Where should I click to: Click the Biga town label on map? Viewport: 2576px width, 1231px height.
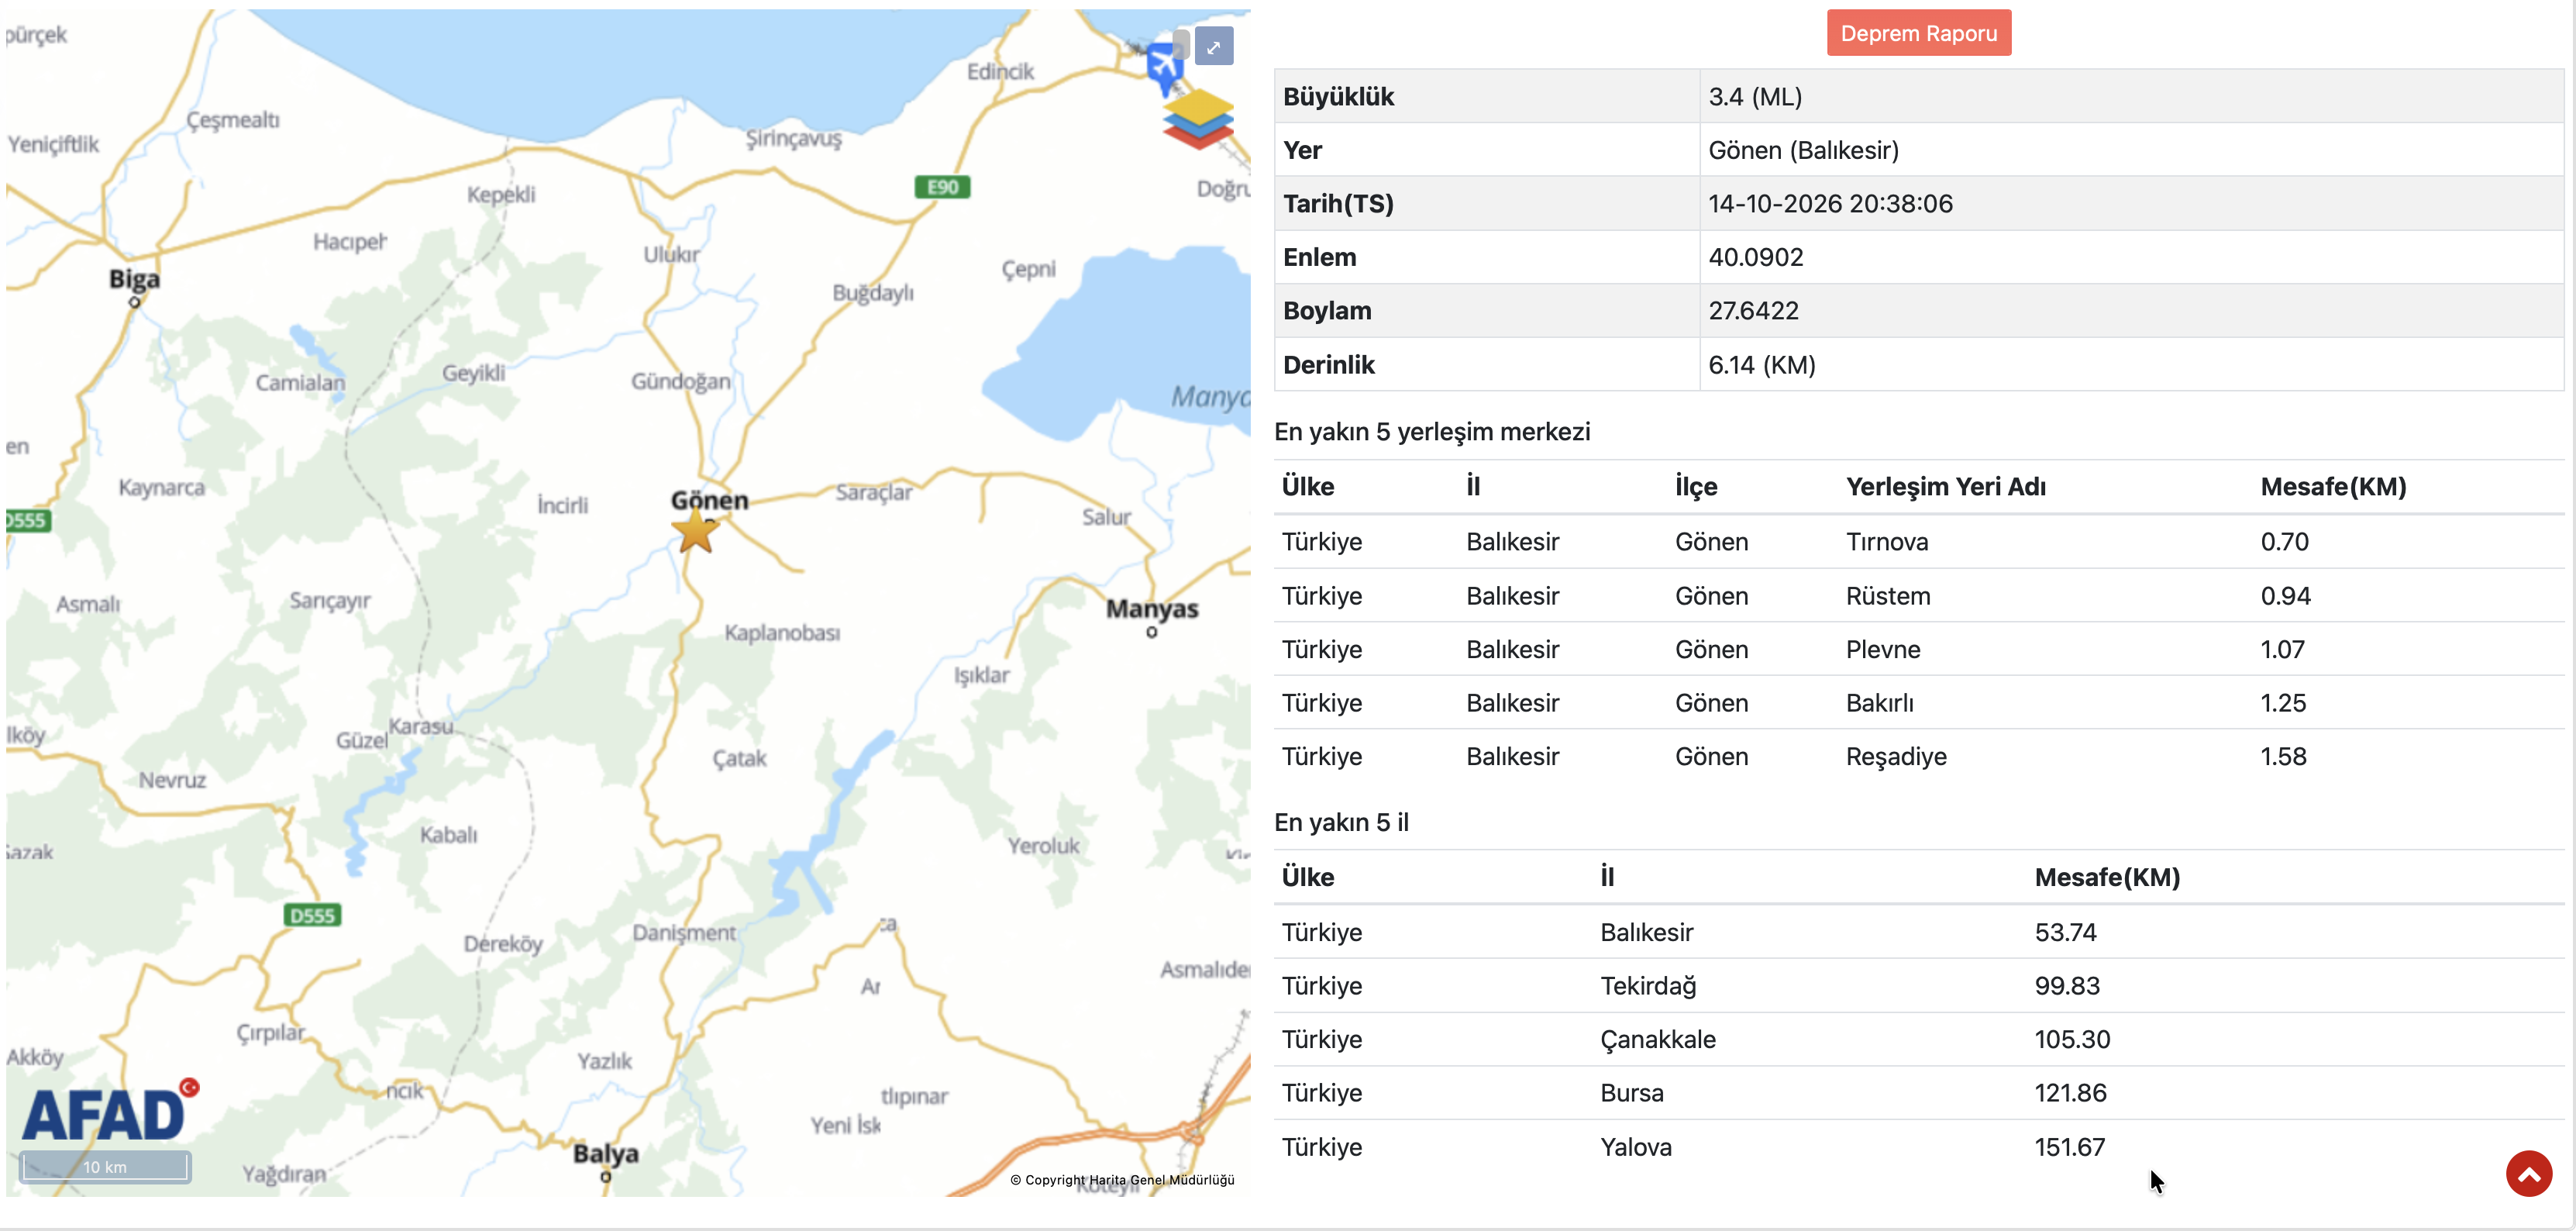pyautogui.click(x=134, y=279)
